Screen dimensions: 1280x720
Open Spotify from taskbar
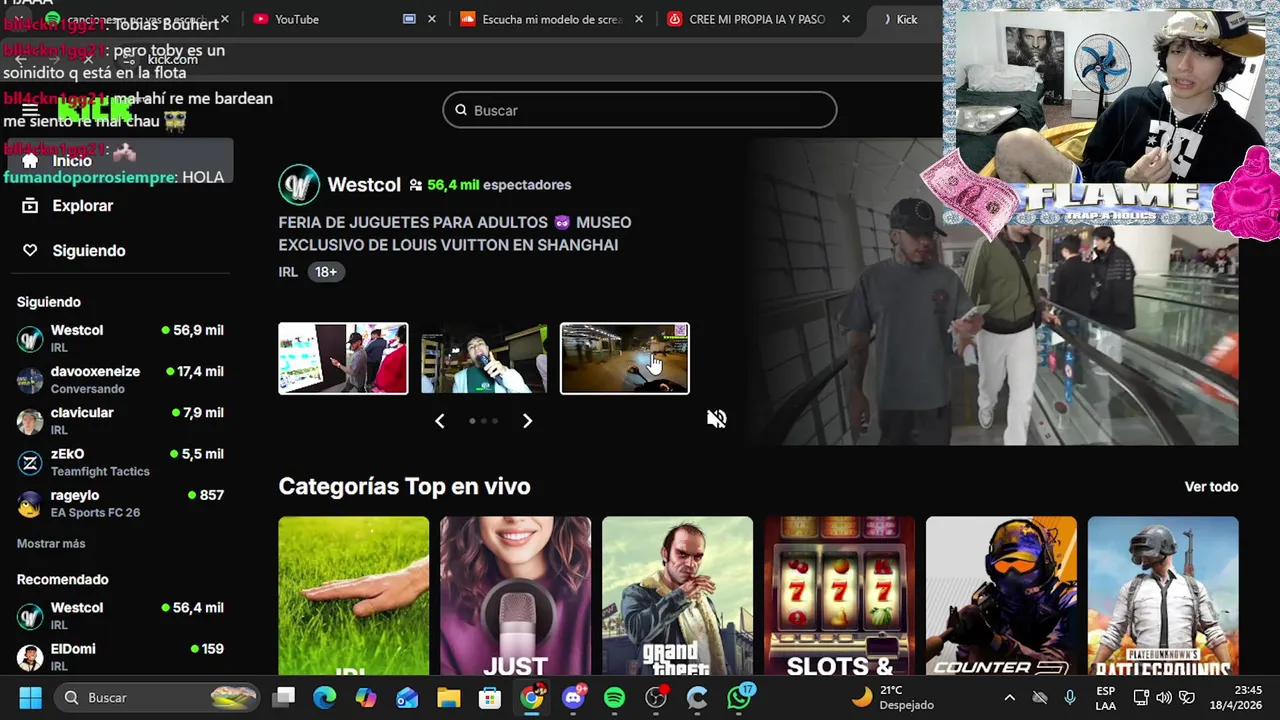click(614, 697)
